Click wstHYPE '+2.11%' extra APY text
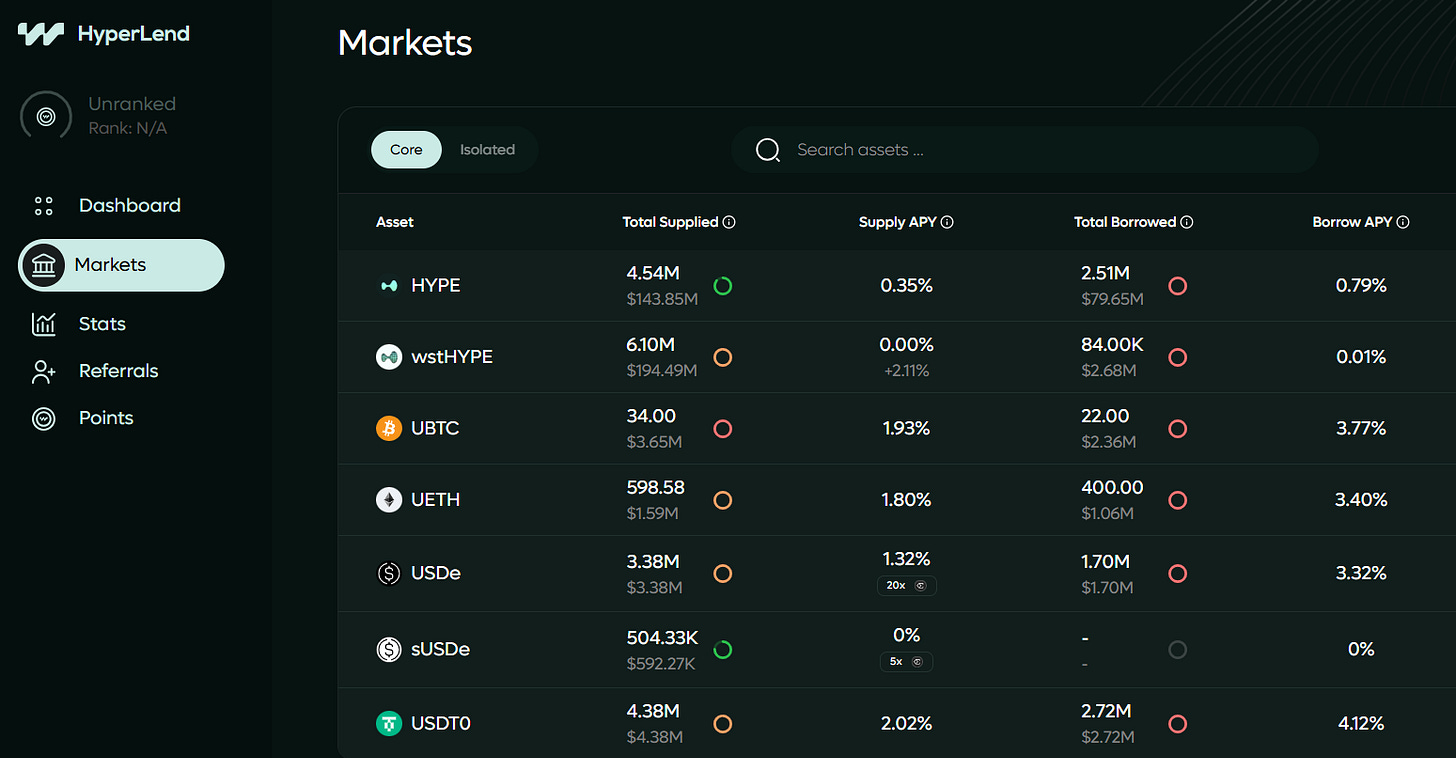Viewport: 1456px width, 758px height. 906,371
